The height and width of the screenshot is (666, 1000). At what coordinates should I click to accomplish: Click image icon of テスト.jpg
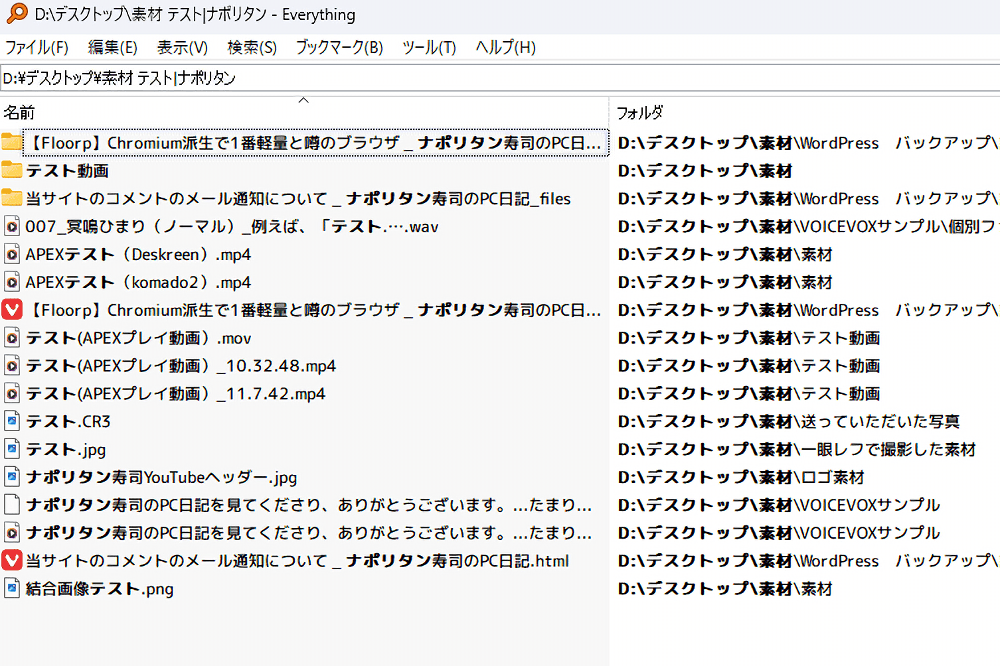(x=11, y=449)
